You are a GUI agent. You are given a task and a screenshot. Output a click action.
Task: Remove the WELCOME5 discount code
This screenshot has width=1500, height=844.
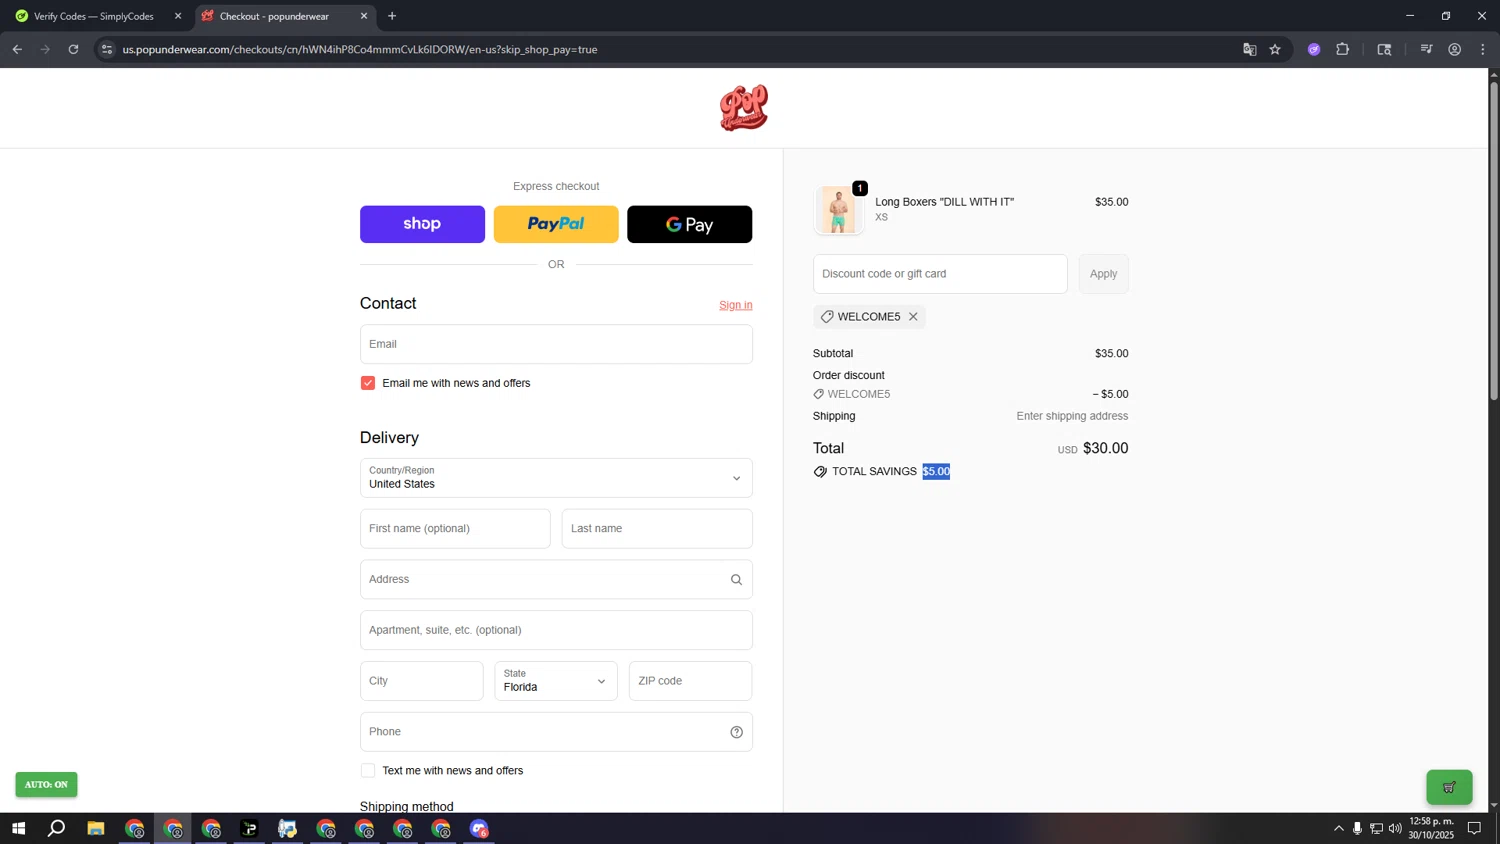tap(913, 317)
